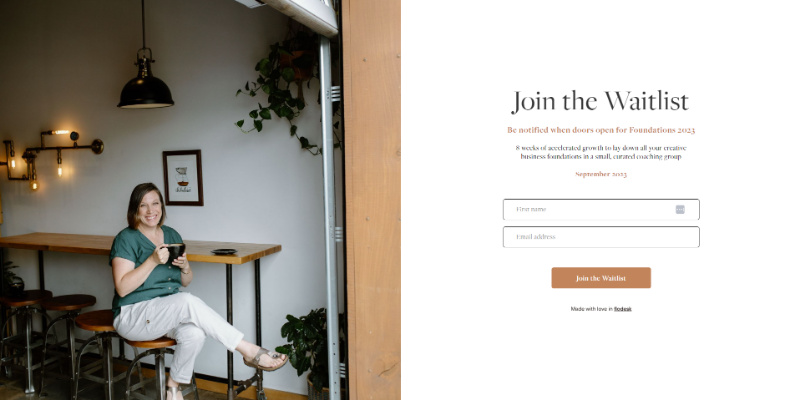The image size is (800, 400).
Task: Focus the First name input field
Action: 601,209
